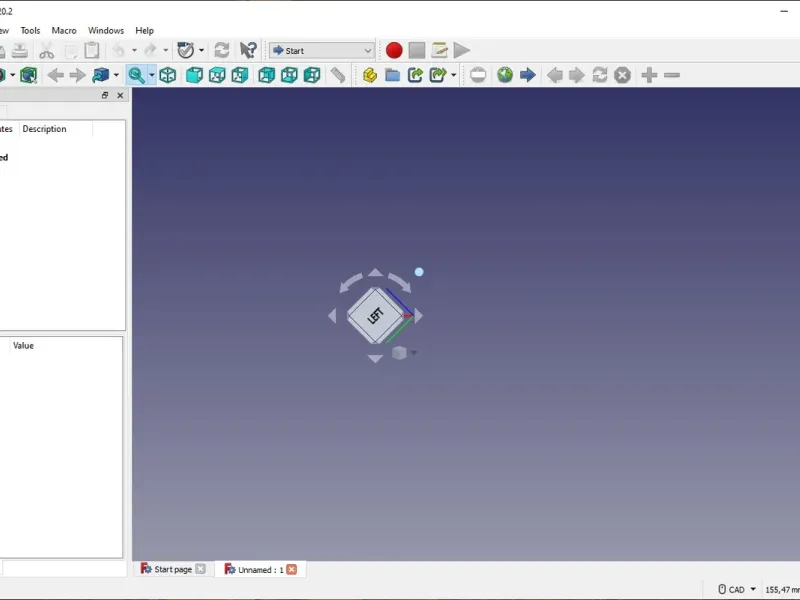Execute macro with the play triangle
800x600 pixels.
(461, 51)
